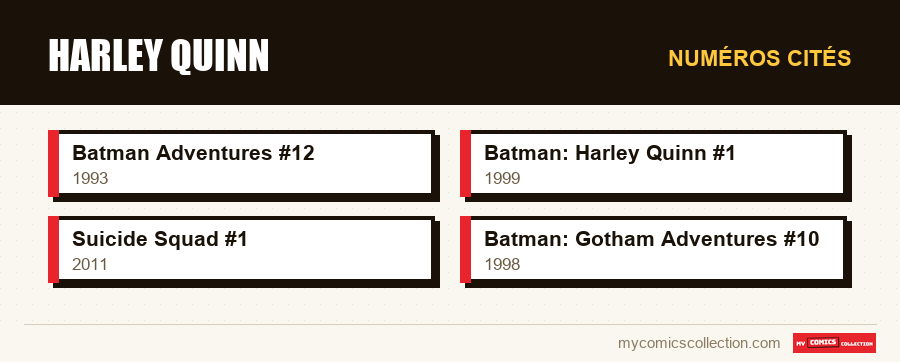This screenshot has height=362, width=900.
Task: Click the red accent of Batman: Harley Quinn #1
Action: pos(465,164)
